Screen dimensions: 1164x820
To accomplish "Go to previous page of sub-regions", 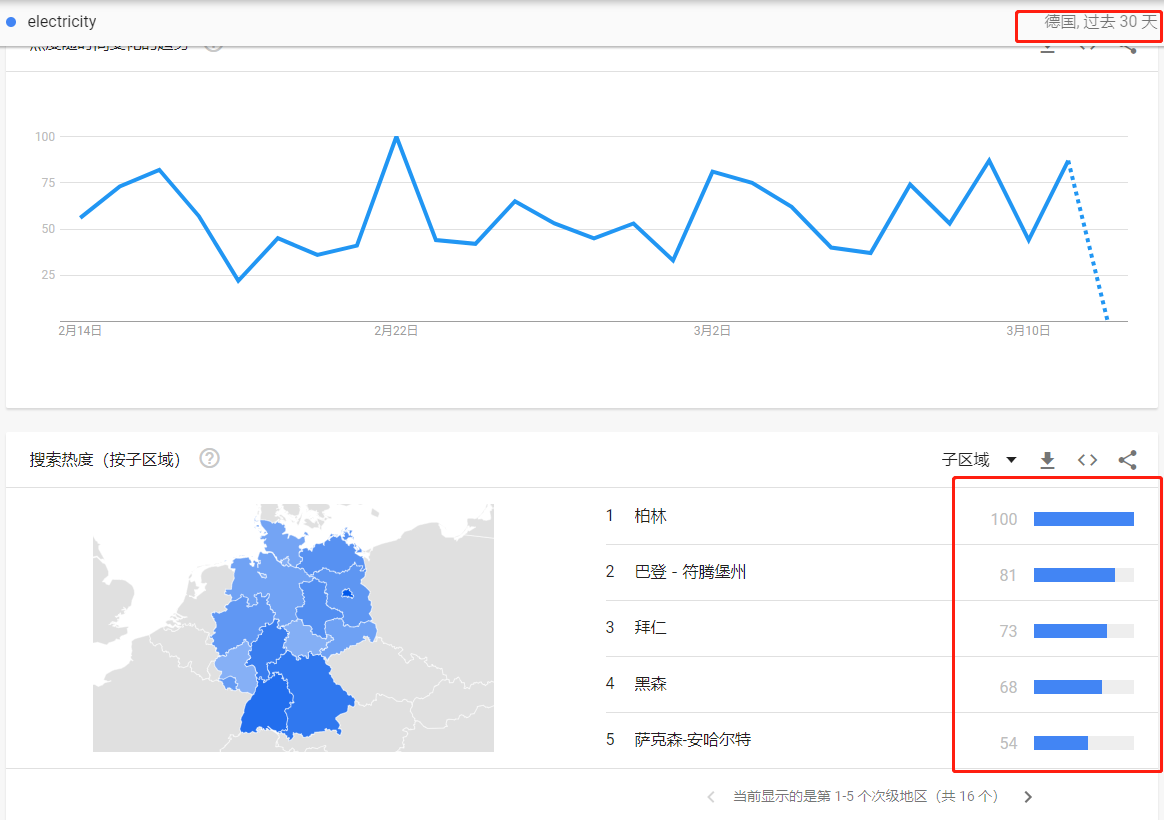I will (711, 797).
